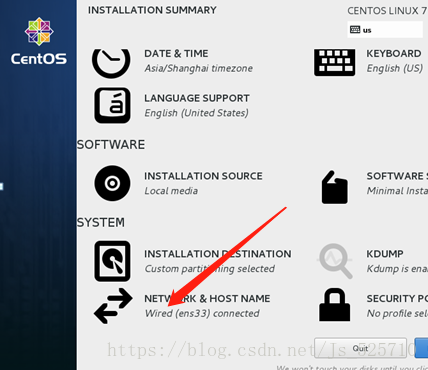Click 'Minimal Insta' software text
Image resolution: width=428 pixels, height=370 pixels.
pos(397,191)
